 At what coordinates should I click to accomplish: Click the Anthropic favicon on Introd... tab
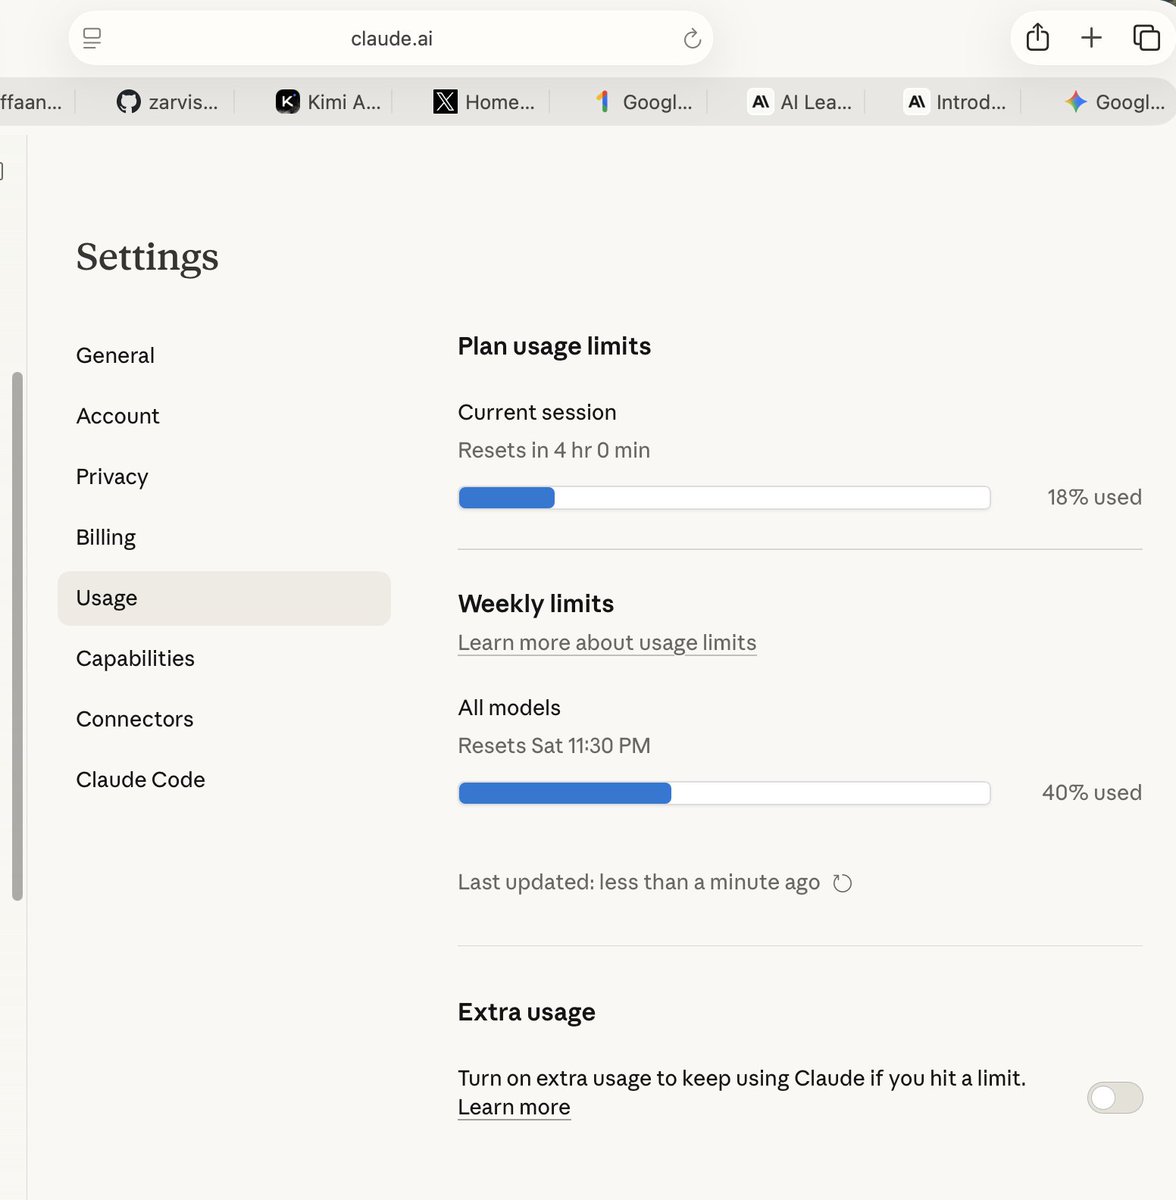[x=917, y=102]
